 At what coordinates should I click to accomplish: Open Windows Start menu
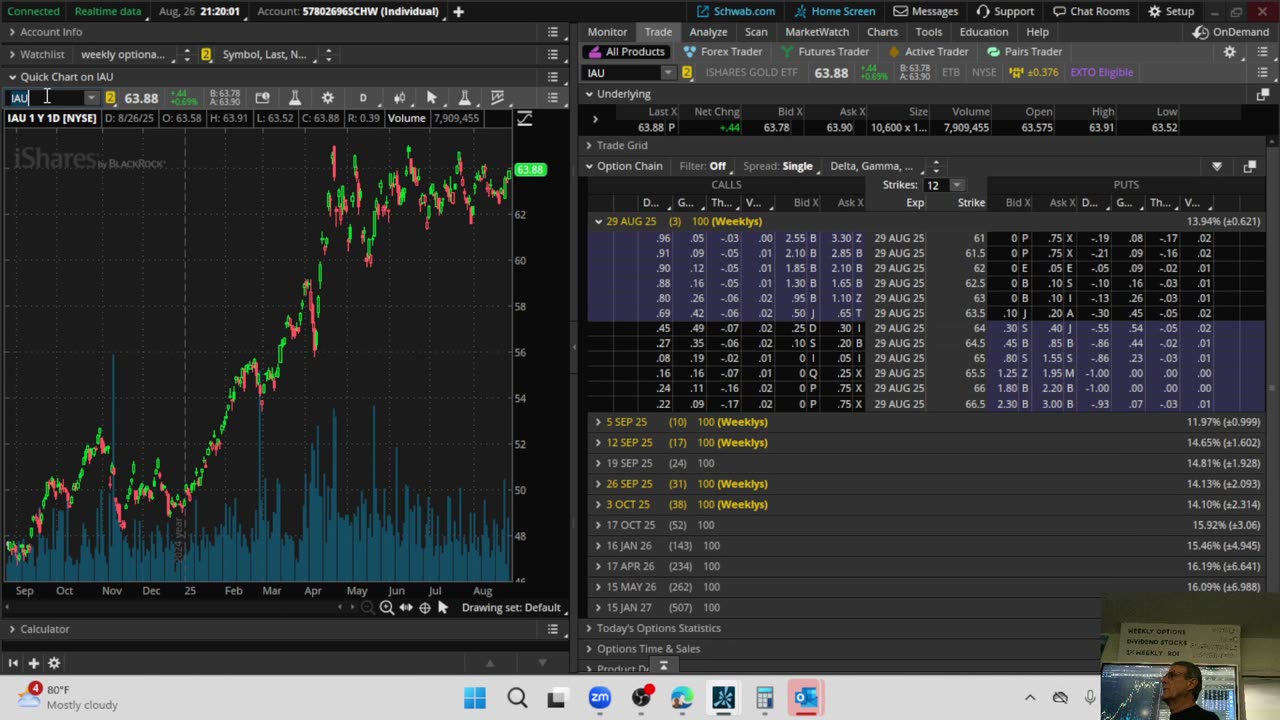(475, 697)
